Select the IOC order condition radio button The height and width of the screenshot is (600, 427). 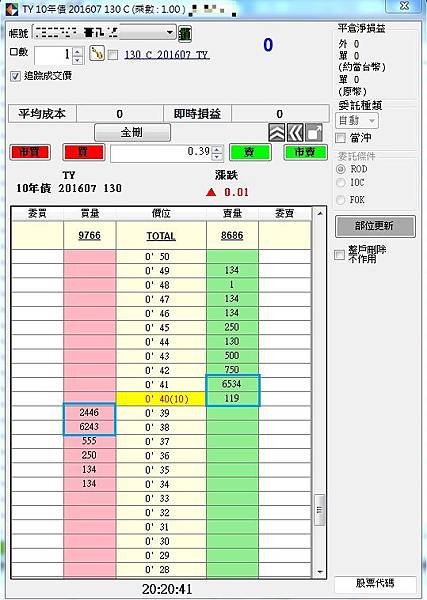(341, 183)
